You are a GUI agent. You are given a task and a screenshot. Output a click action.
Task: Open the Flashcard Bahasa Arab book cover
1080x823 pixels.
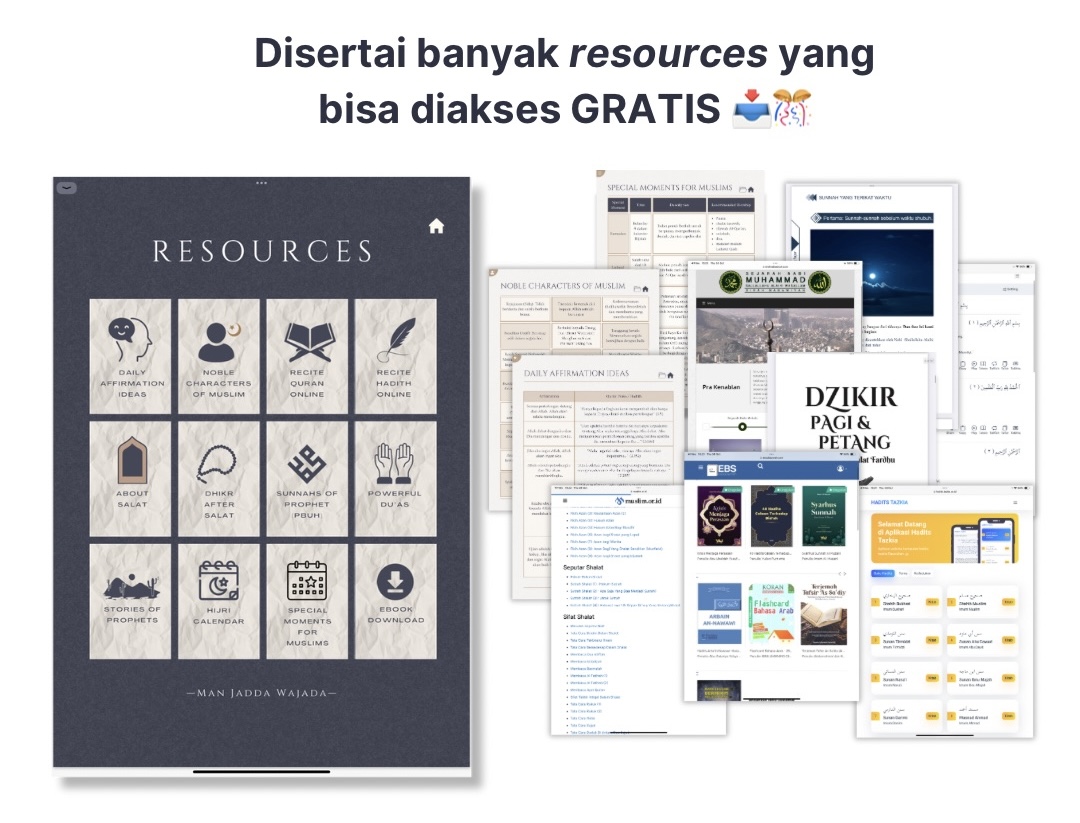pos(771,614)
